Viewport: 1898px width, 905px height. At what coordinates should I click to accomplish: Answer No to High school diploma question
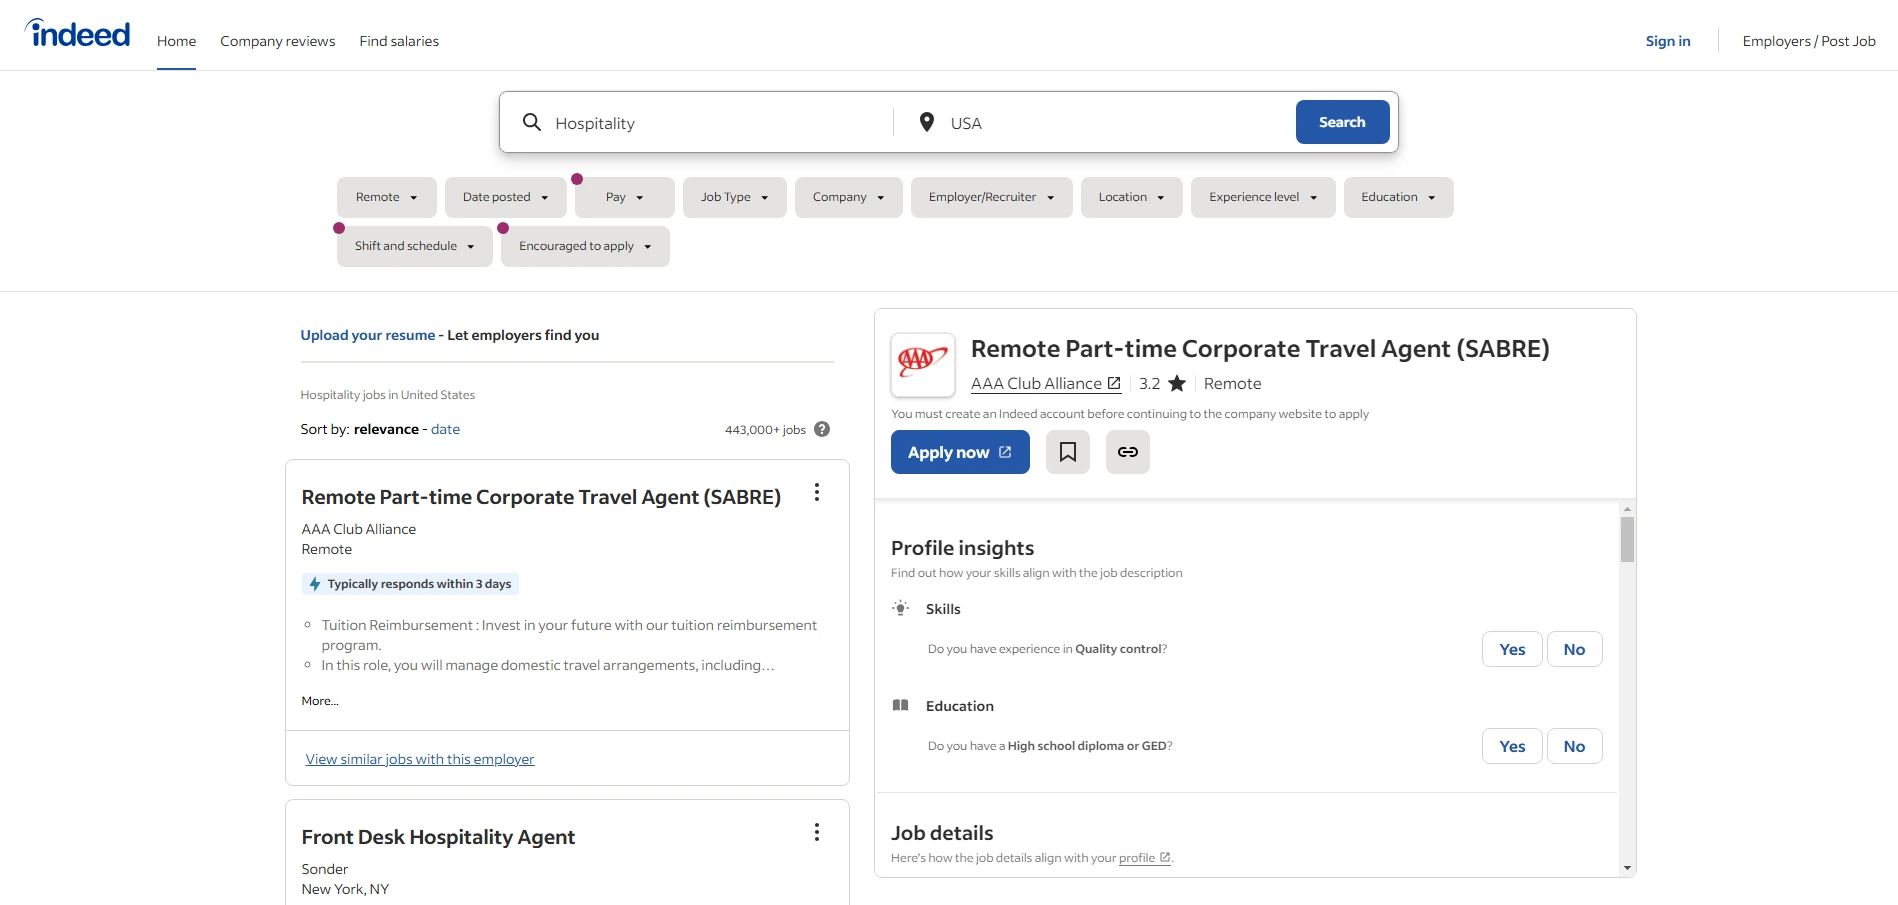(x=1574, y=746)
